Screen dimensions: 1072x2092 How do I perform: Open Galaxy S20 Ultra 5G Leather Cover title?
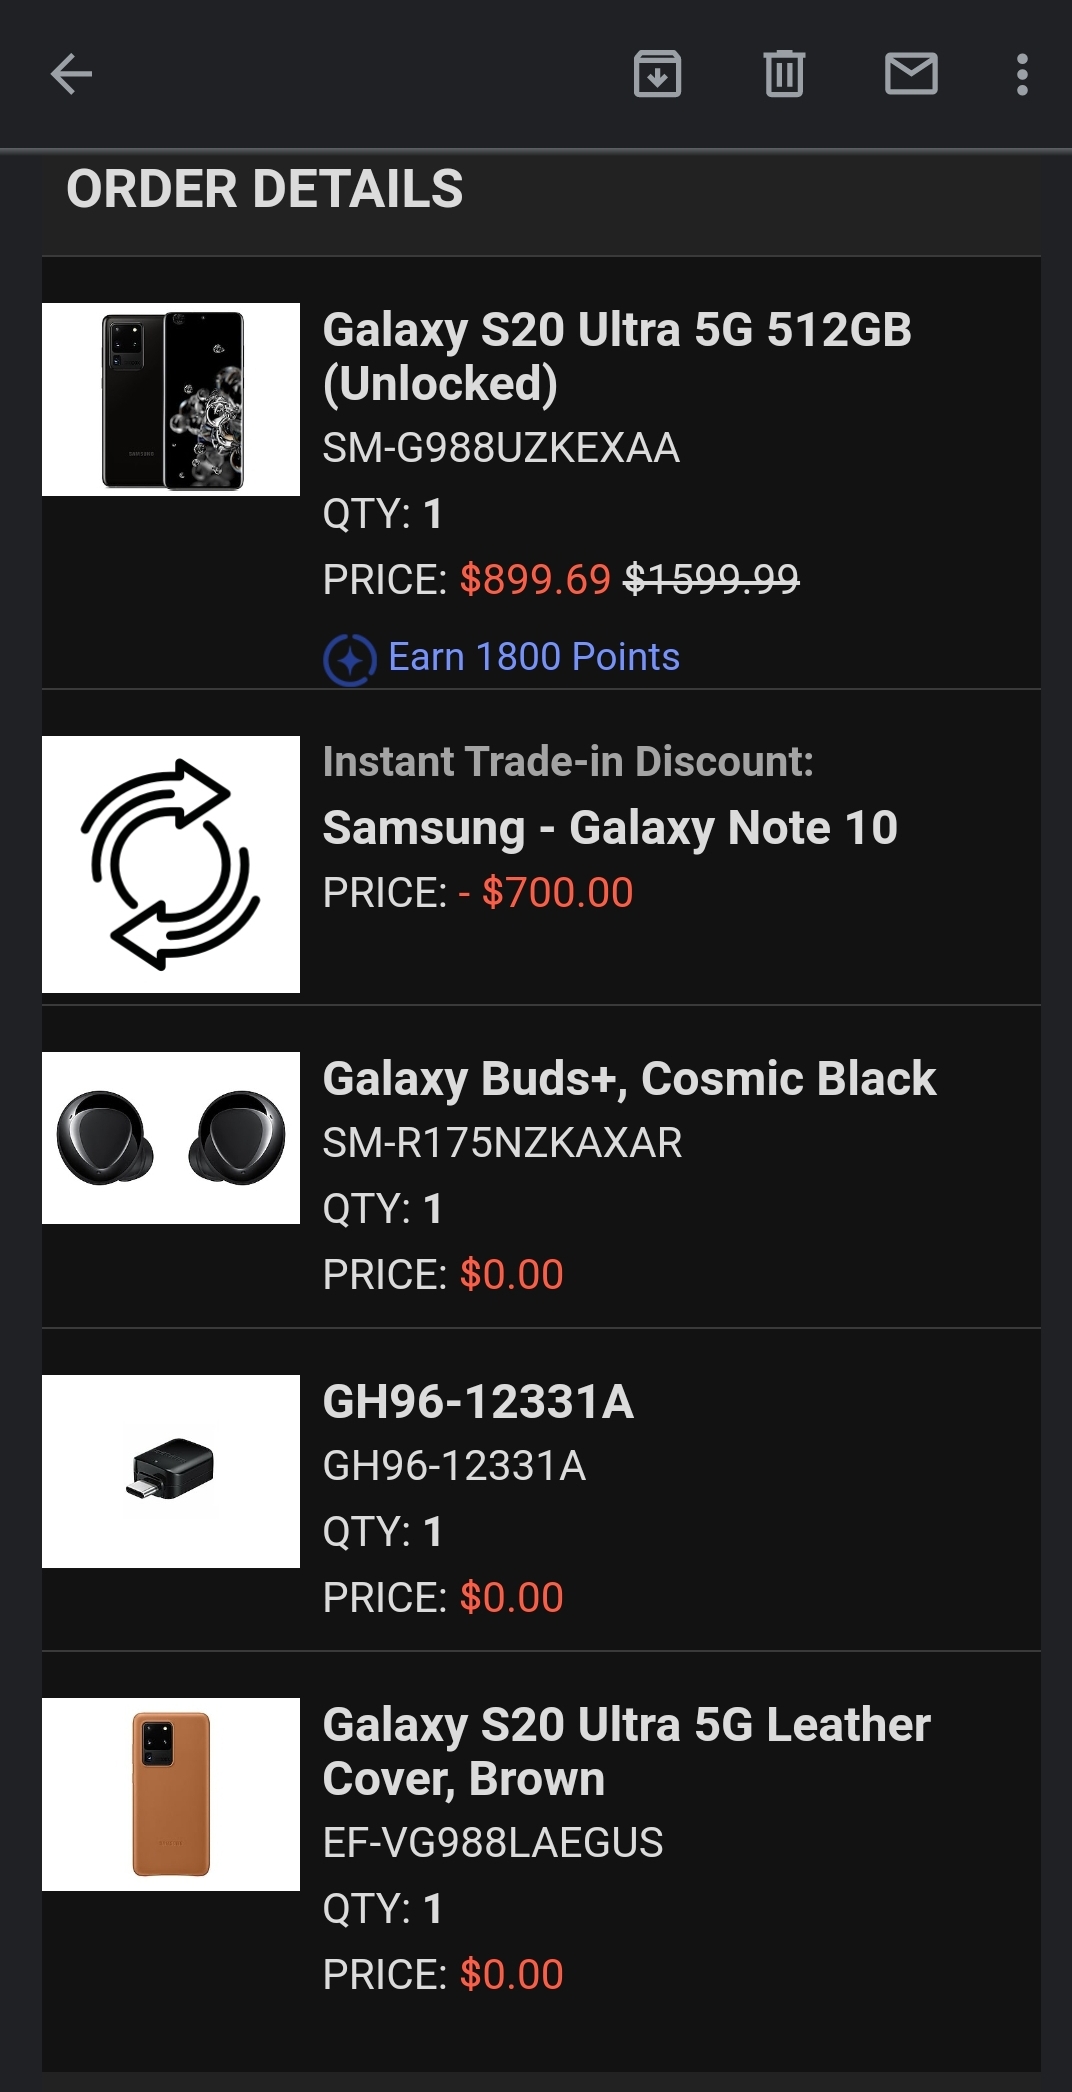coord(626,1752)
